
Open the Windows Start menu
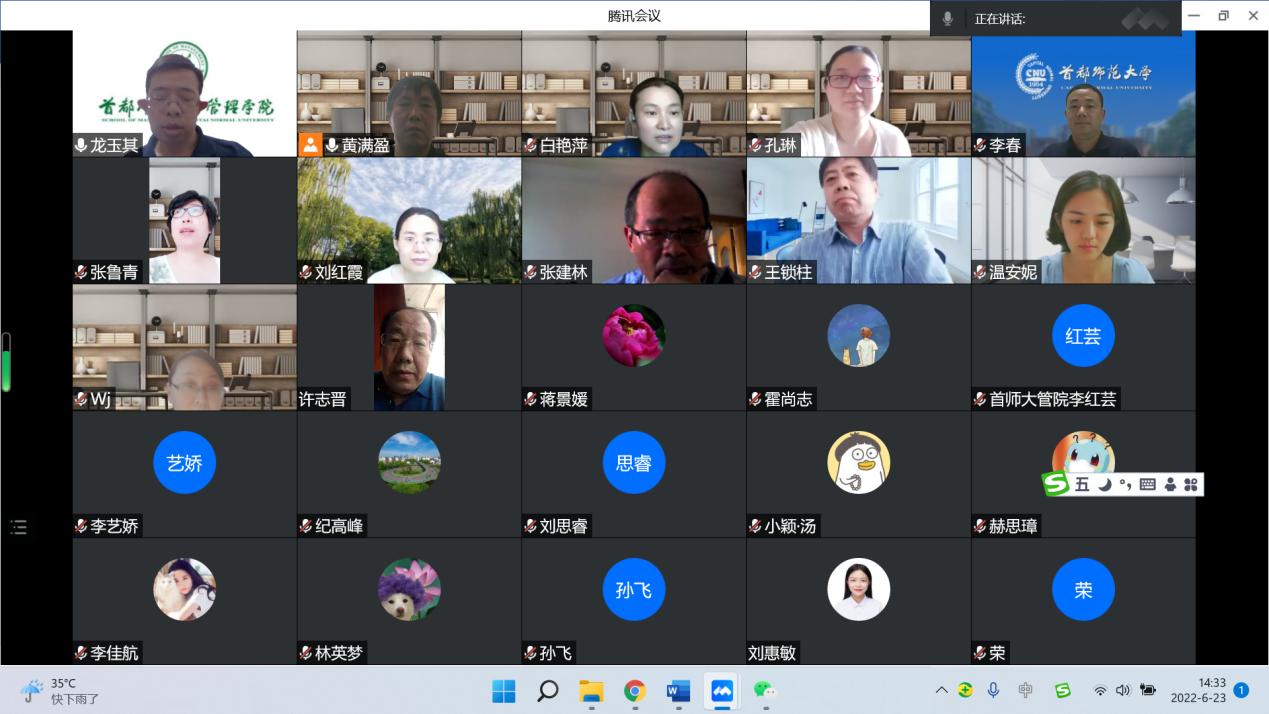pyautogui.click(x=504, y=690)
